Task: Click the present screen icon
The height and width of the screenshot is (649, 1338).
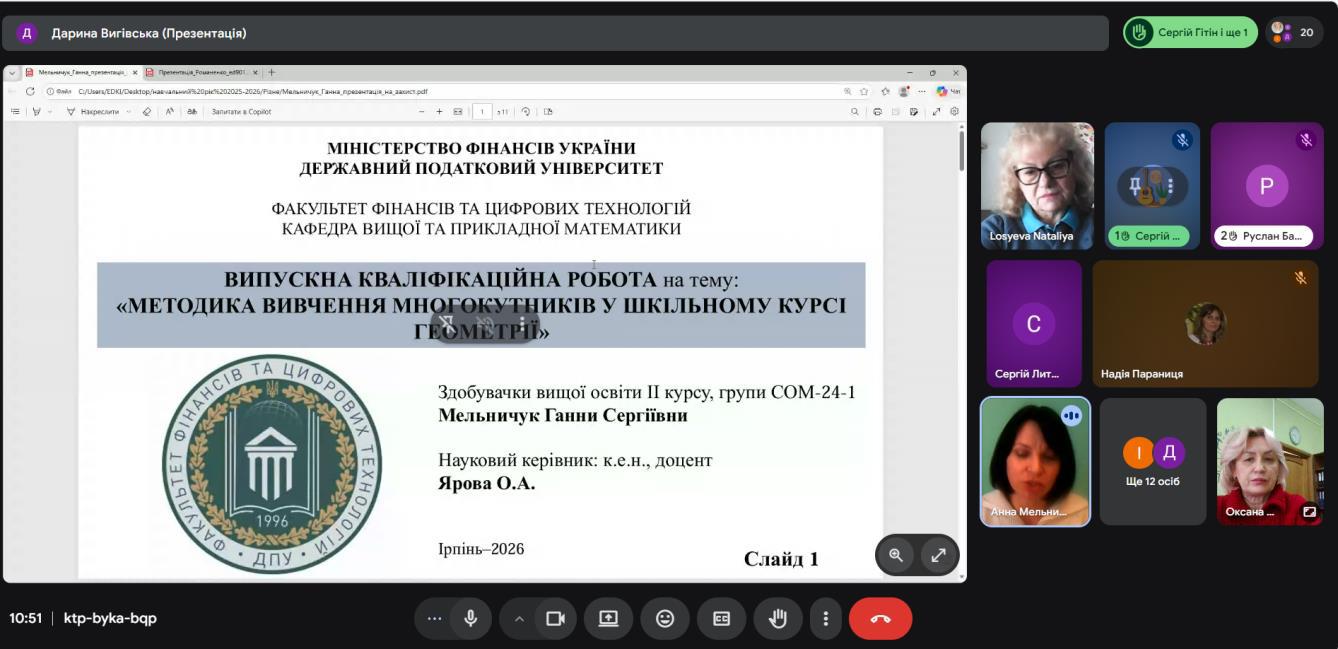Action: (x=608, y=618)
